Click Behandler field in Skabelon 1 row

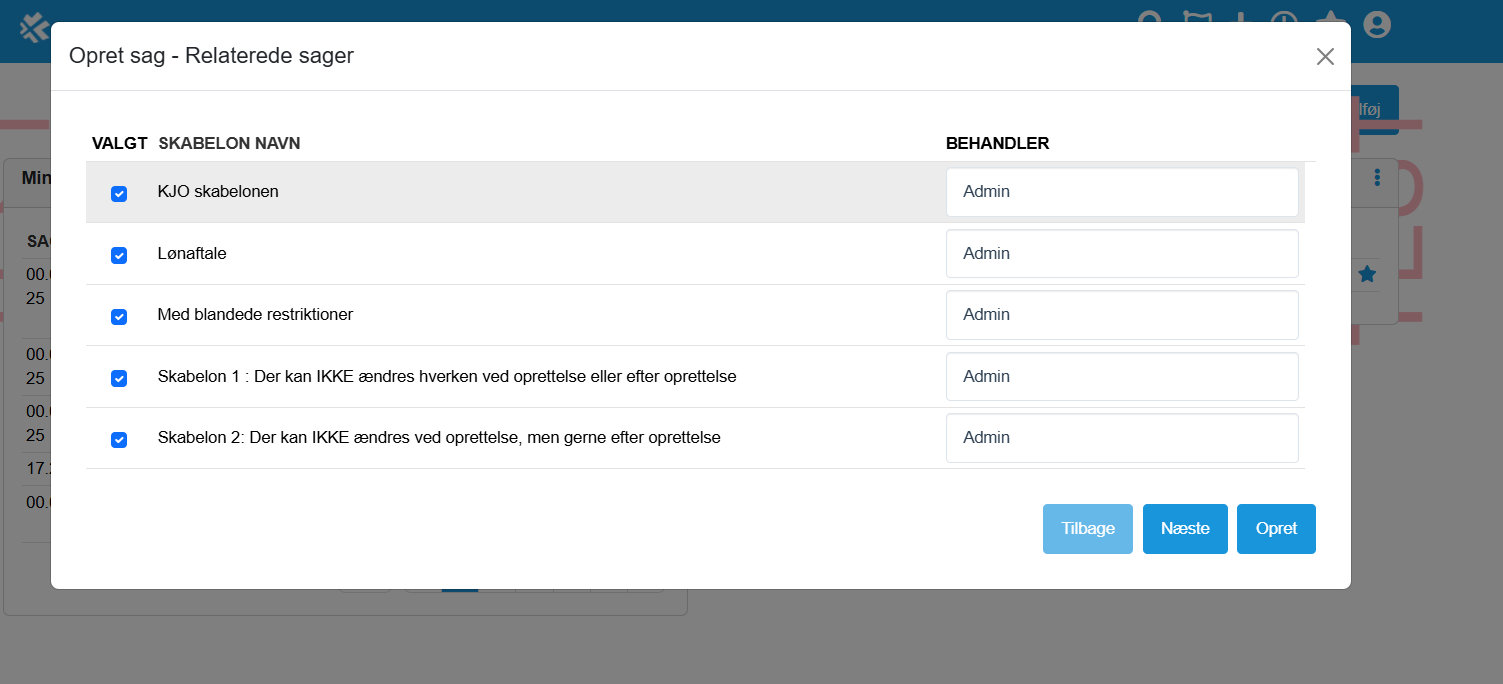coord(1121,377)
